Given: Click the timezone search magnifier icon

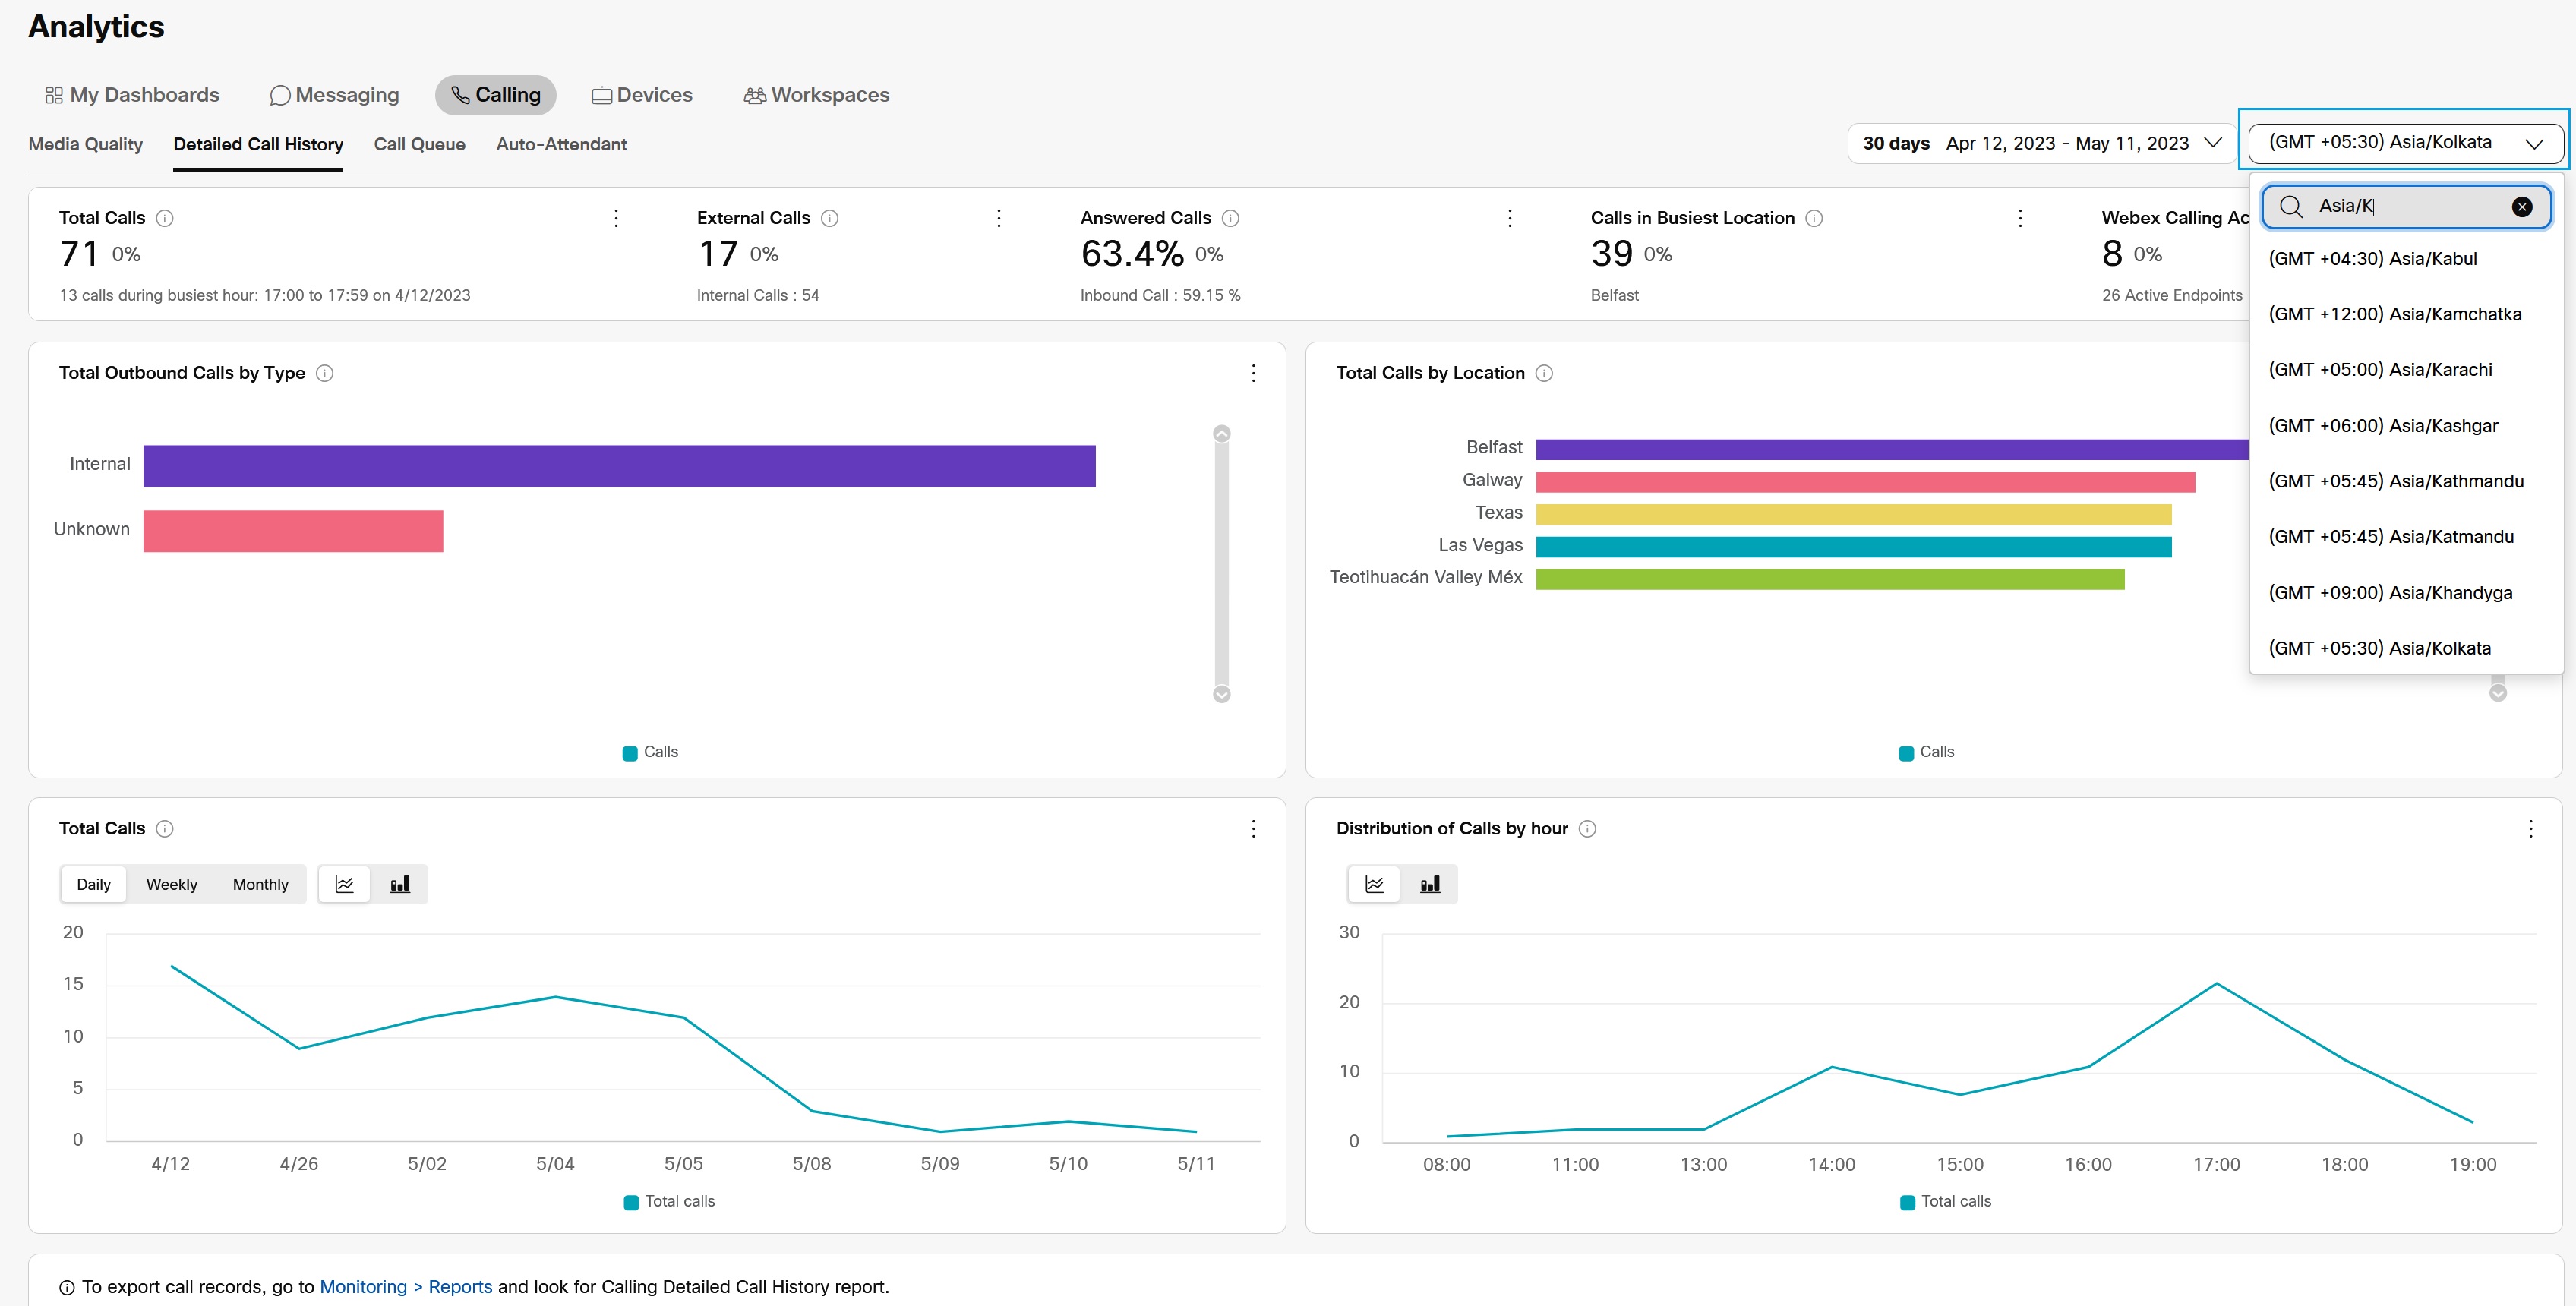Looking at the screenshot, I should (2291, 207).
